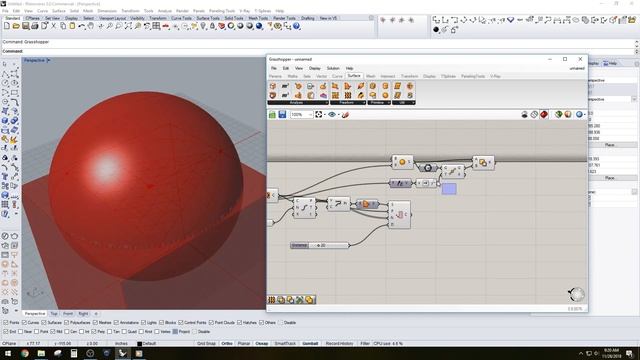This screenshot has height=360, width=640.
Task: Toggle Ortho in the status bar
Action: point(227,344)
